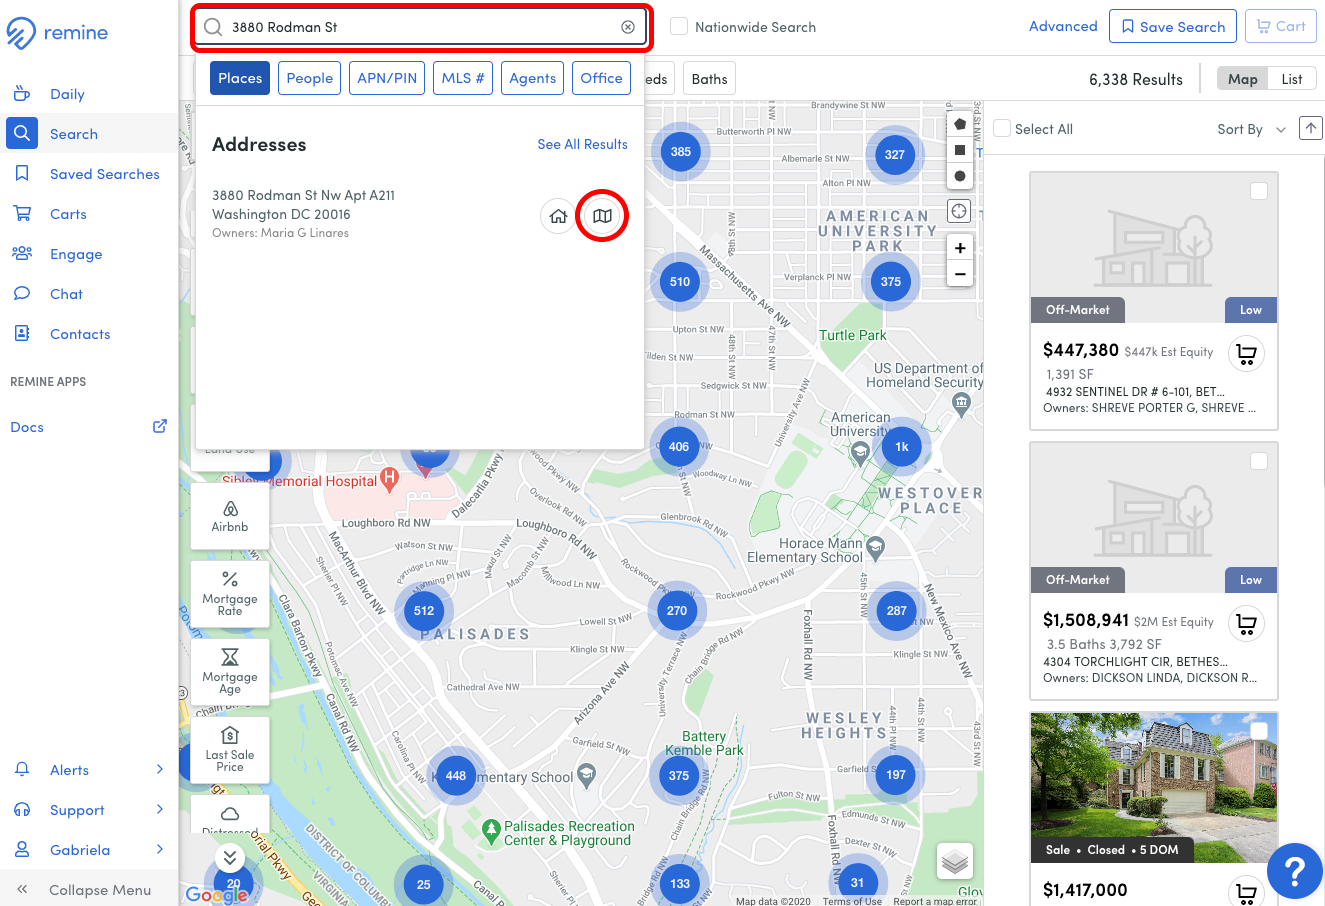Click the map Terms of Use link

coord(852,901)
